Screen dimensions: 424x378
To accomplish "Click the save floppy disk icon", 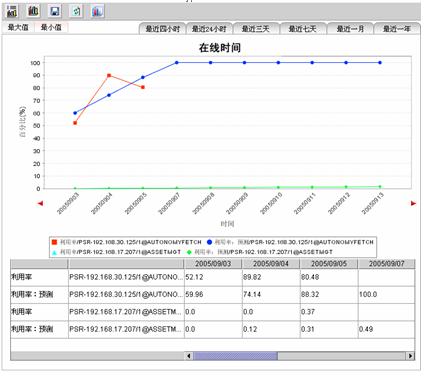I will (x=55, y=11).
